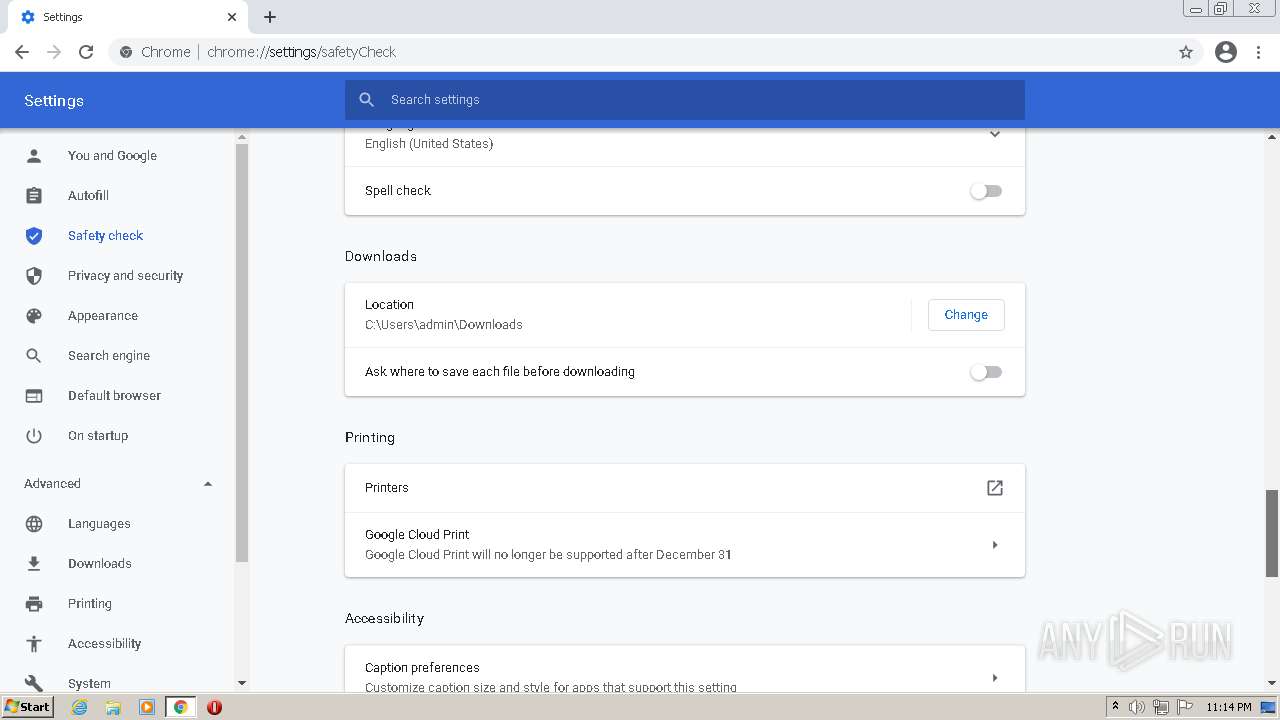Focus the Search settings field
The height and width of the screenshot is (720, 1280).
click(685, 100)
